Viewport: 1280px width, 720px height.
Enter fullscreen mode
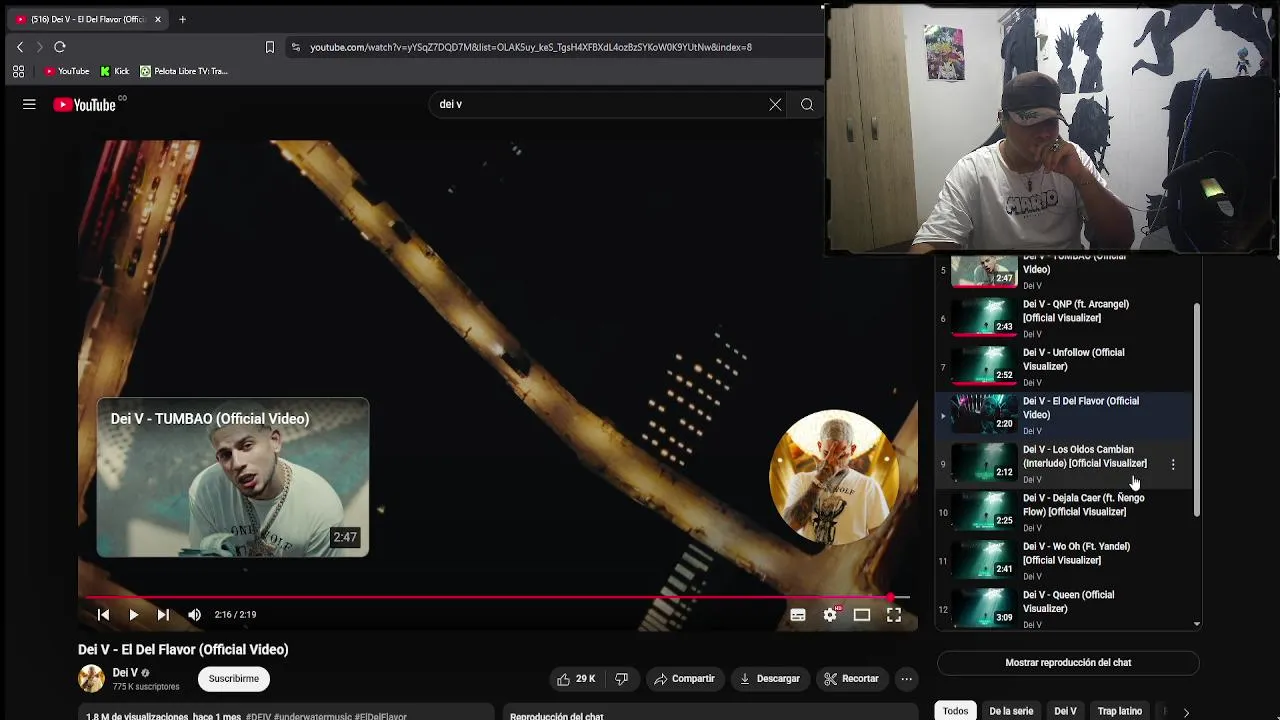(894, 615)
